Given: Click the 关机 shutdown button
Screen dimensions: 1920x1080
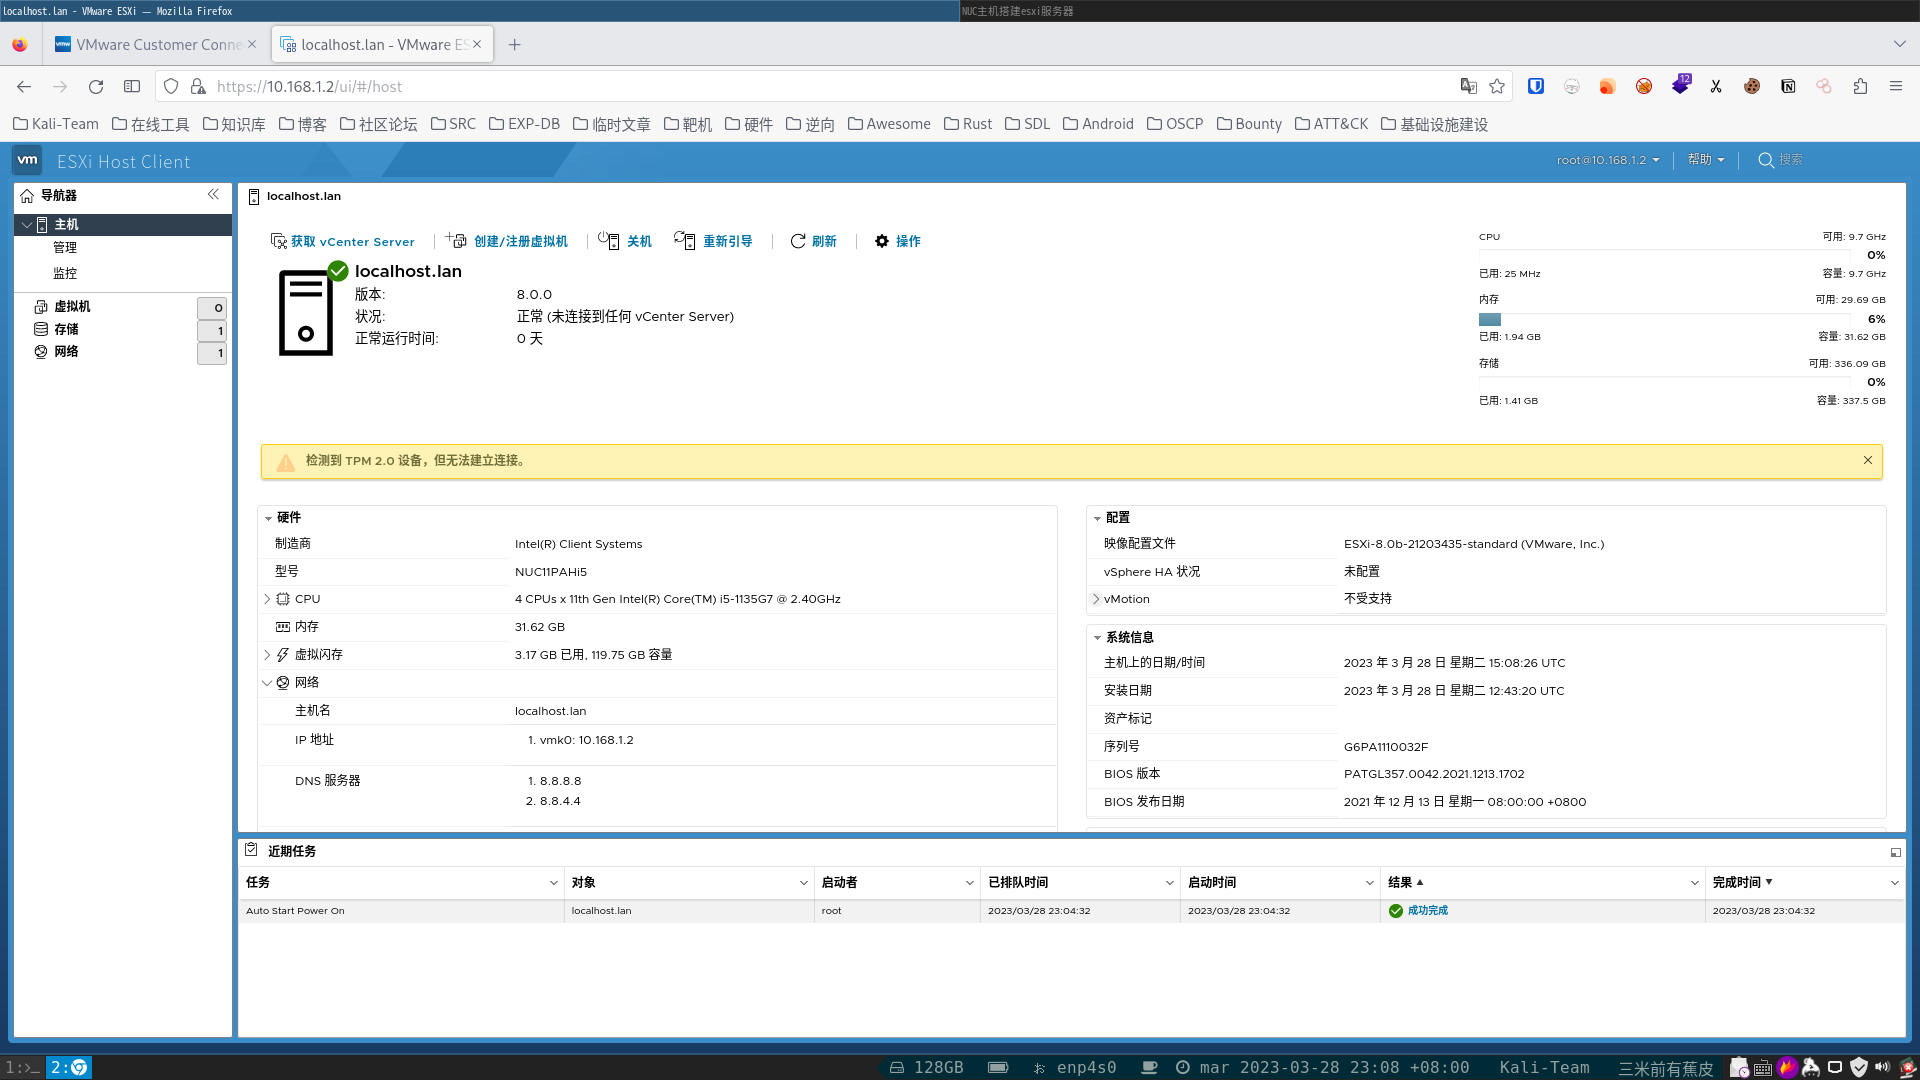Looking at the screenshot, I should [625, 241].
